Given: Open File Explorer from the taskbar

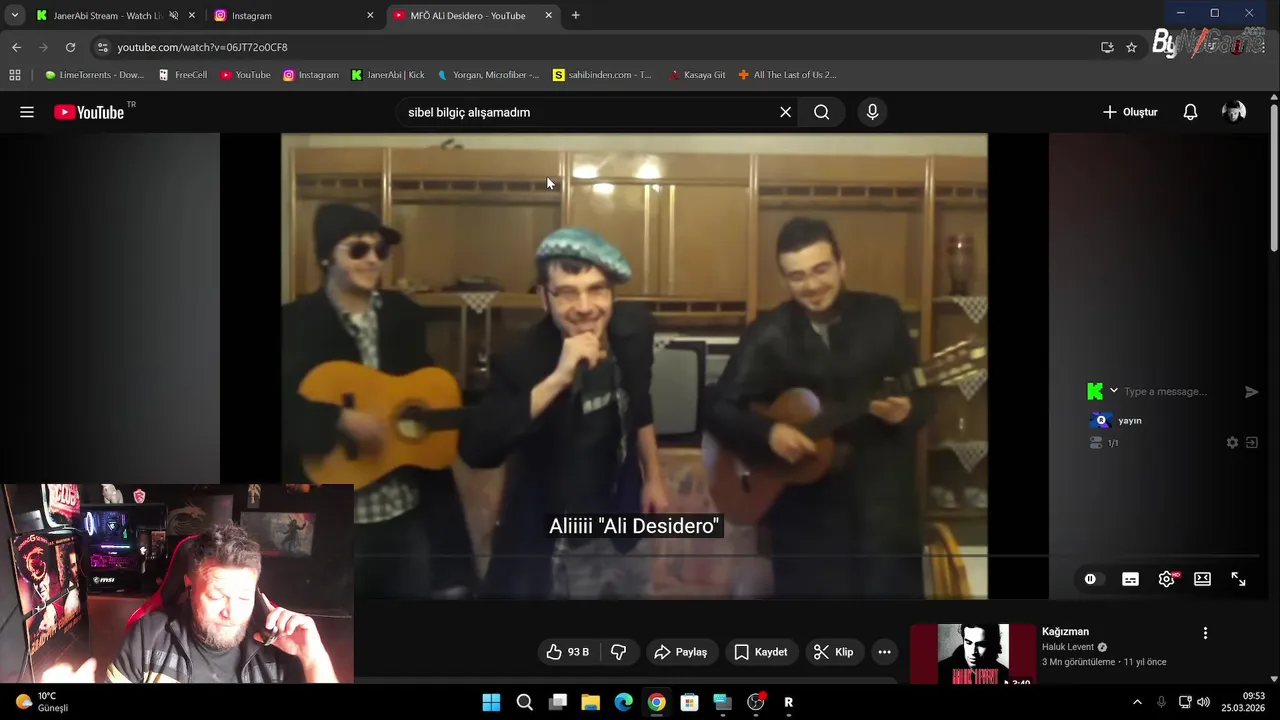Looking at the screenshot, I should [x=590, y=702].
